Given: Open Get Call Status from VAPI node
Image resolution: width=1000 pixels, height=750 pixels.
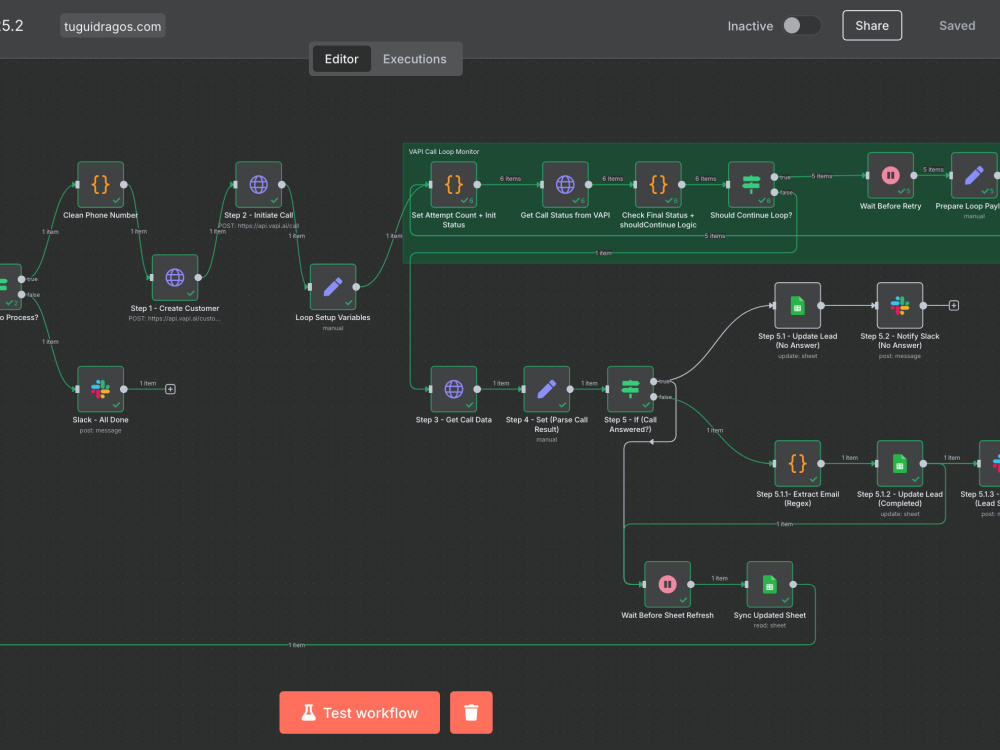Looking at the screenshot, I should (565, 184).
